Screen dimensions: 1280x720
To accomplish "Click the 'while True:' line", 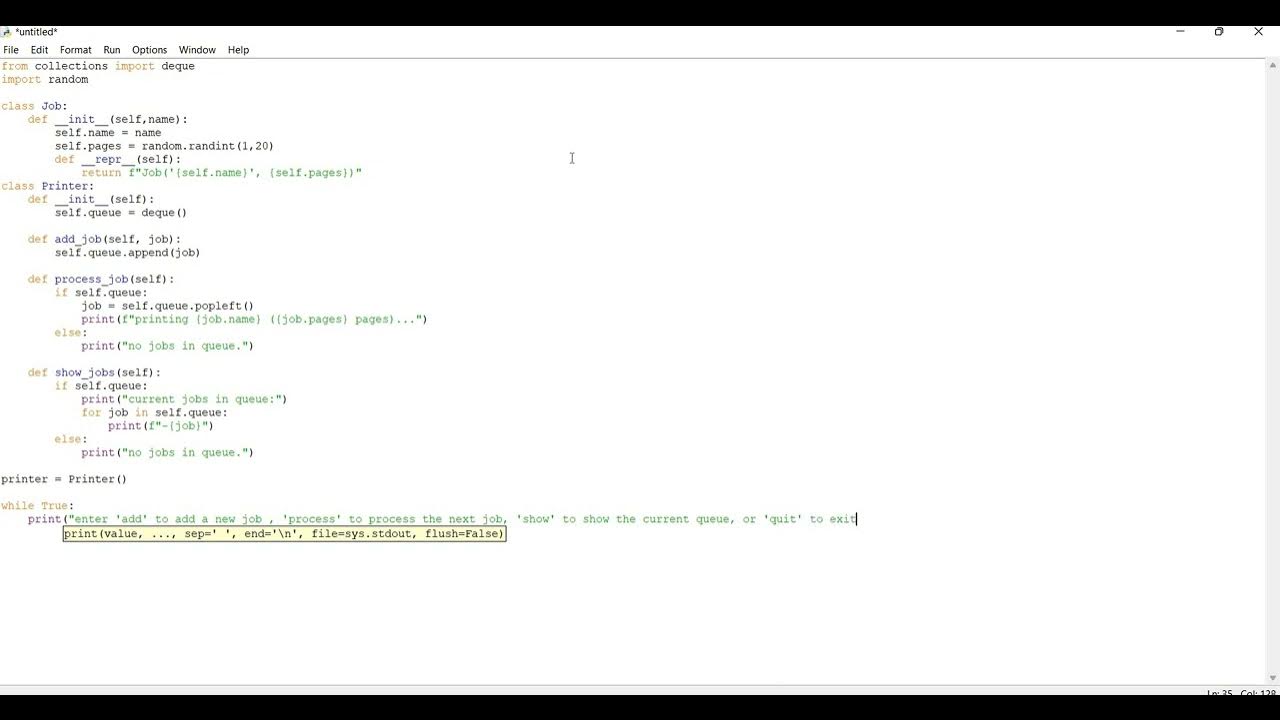I will click(x=38, y=506).
